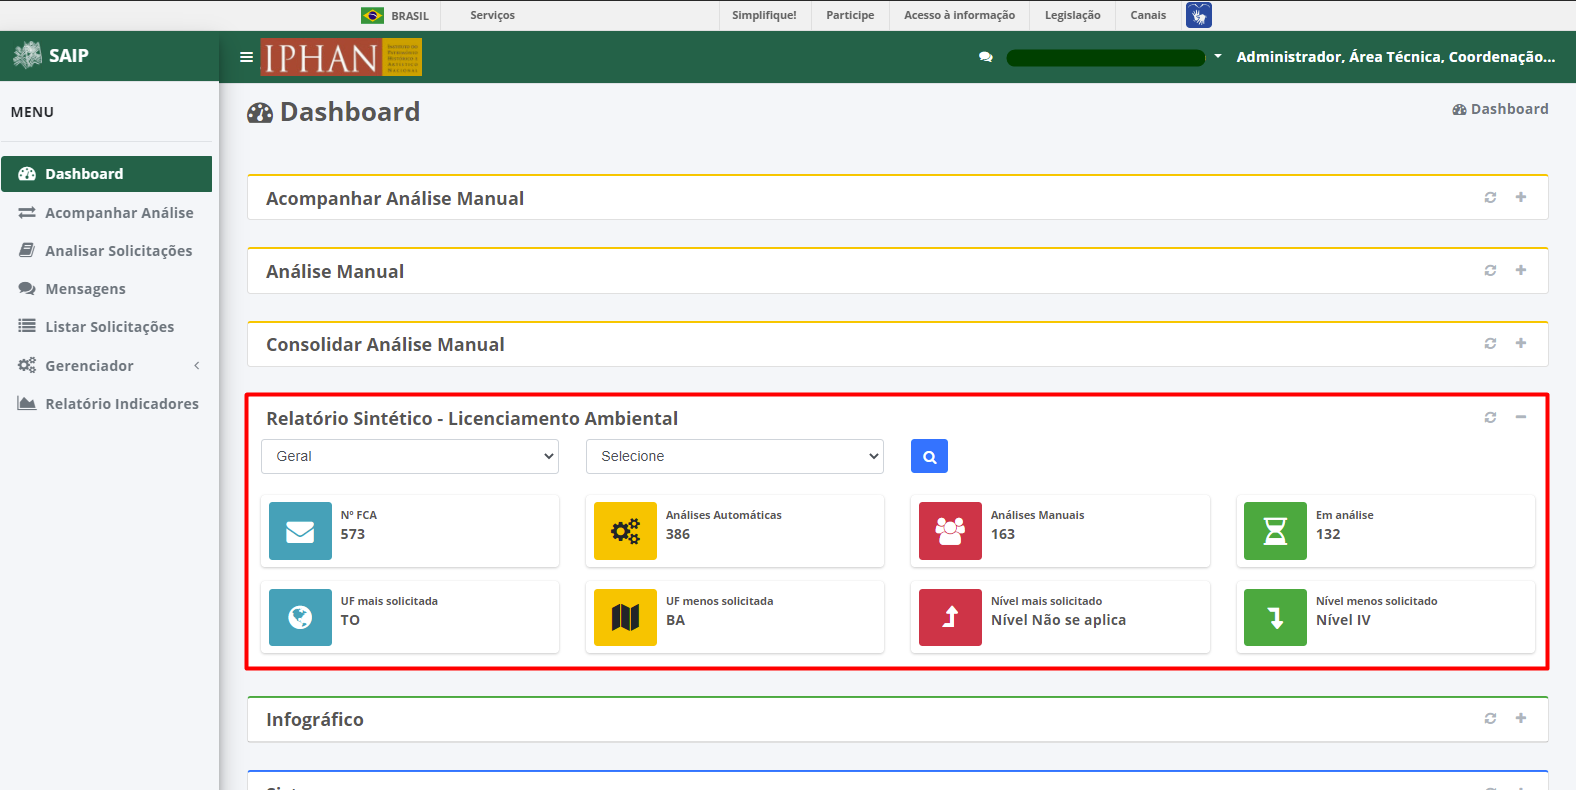Open Relatório Indicadores in sidebar
Viewport: 1576px width, 790px height.
[x=106, y=404]
